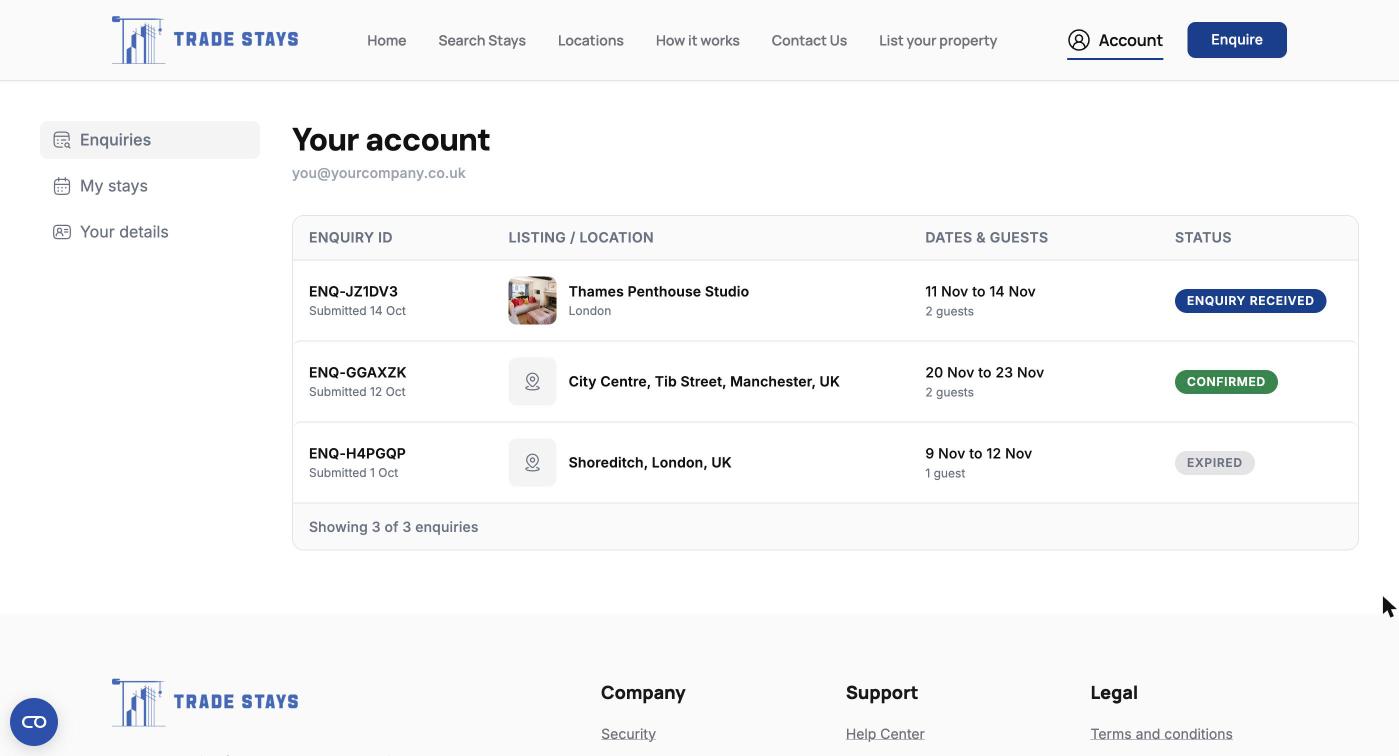Click dates 11 Nov to 14 Nov
The width and height of the screenshot is (1399, 756).
pyautogui.click(x=980, y=292)
